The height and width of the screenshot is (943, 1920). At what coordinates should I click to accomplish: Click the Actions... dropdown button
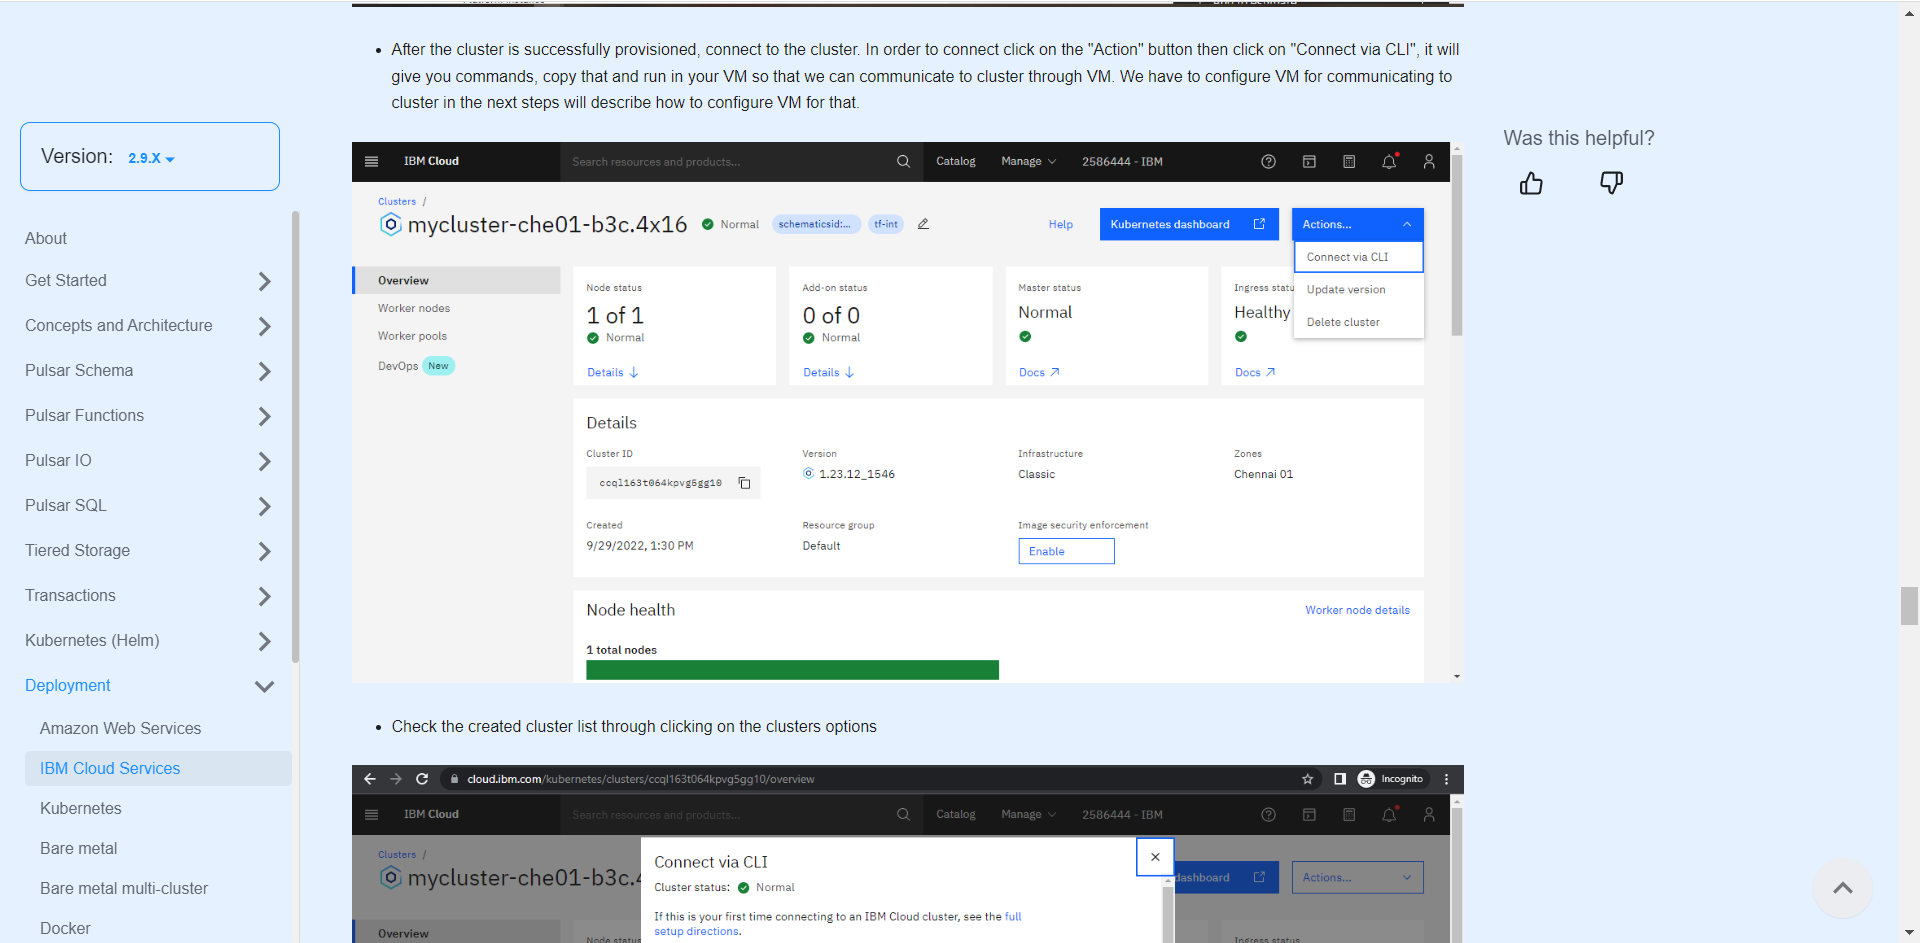[1357, 224]
